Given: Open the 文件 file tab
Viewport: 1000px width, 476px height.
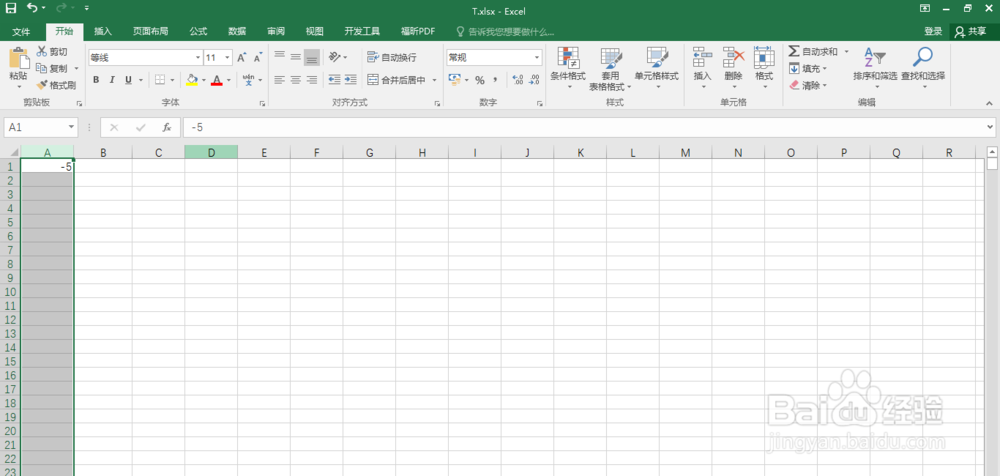Looking at the screenshot, I should [21, 31].
